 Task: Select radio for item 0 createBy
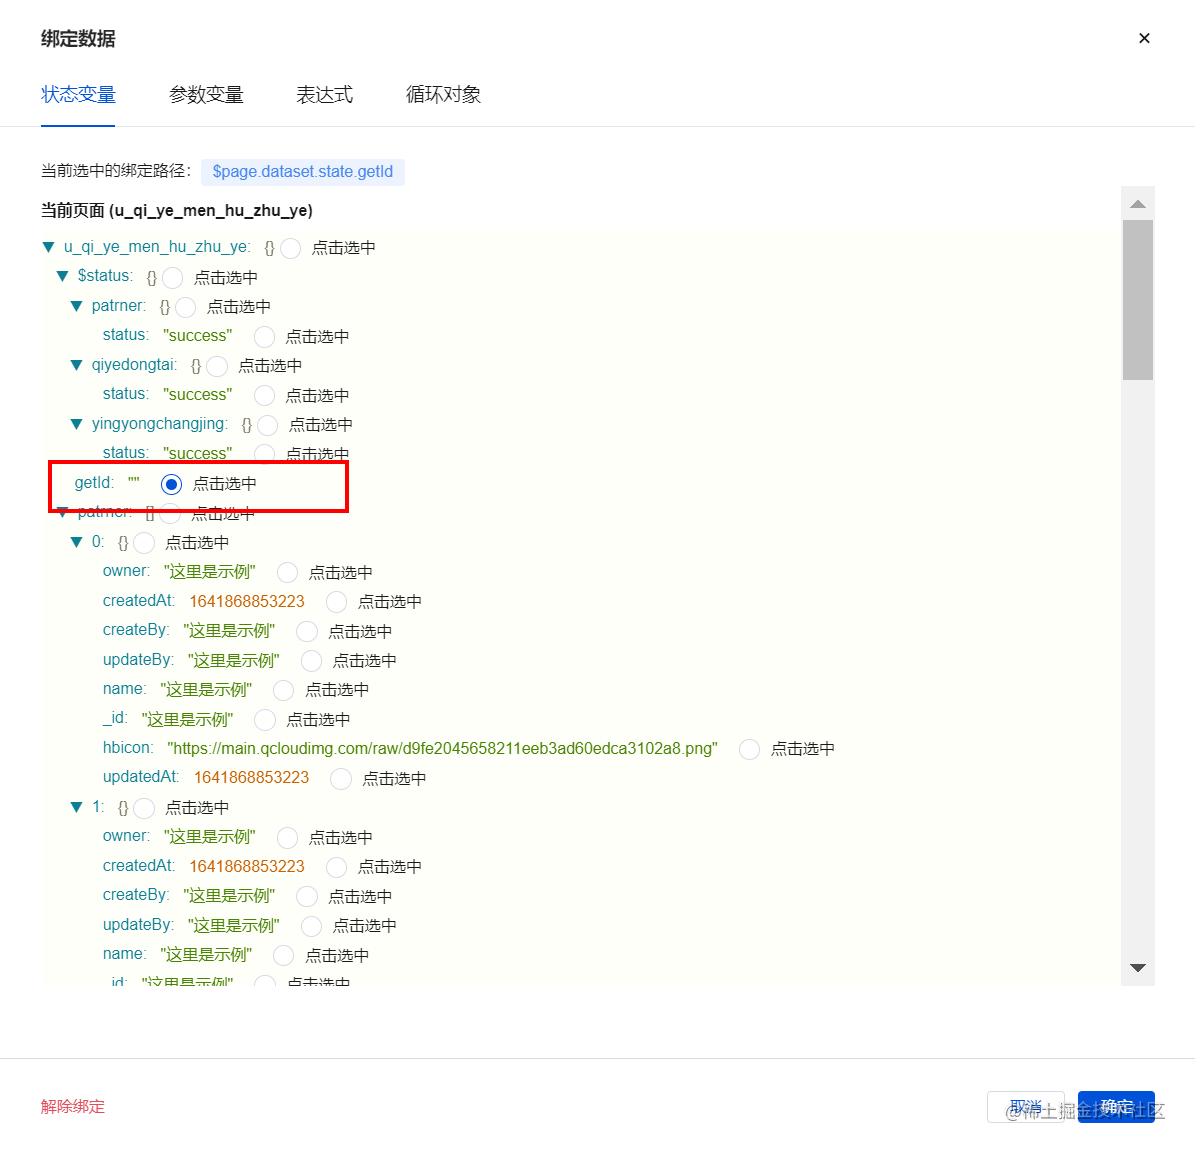[x=307, y=631]
